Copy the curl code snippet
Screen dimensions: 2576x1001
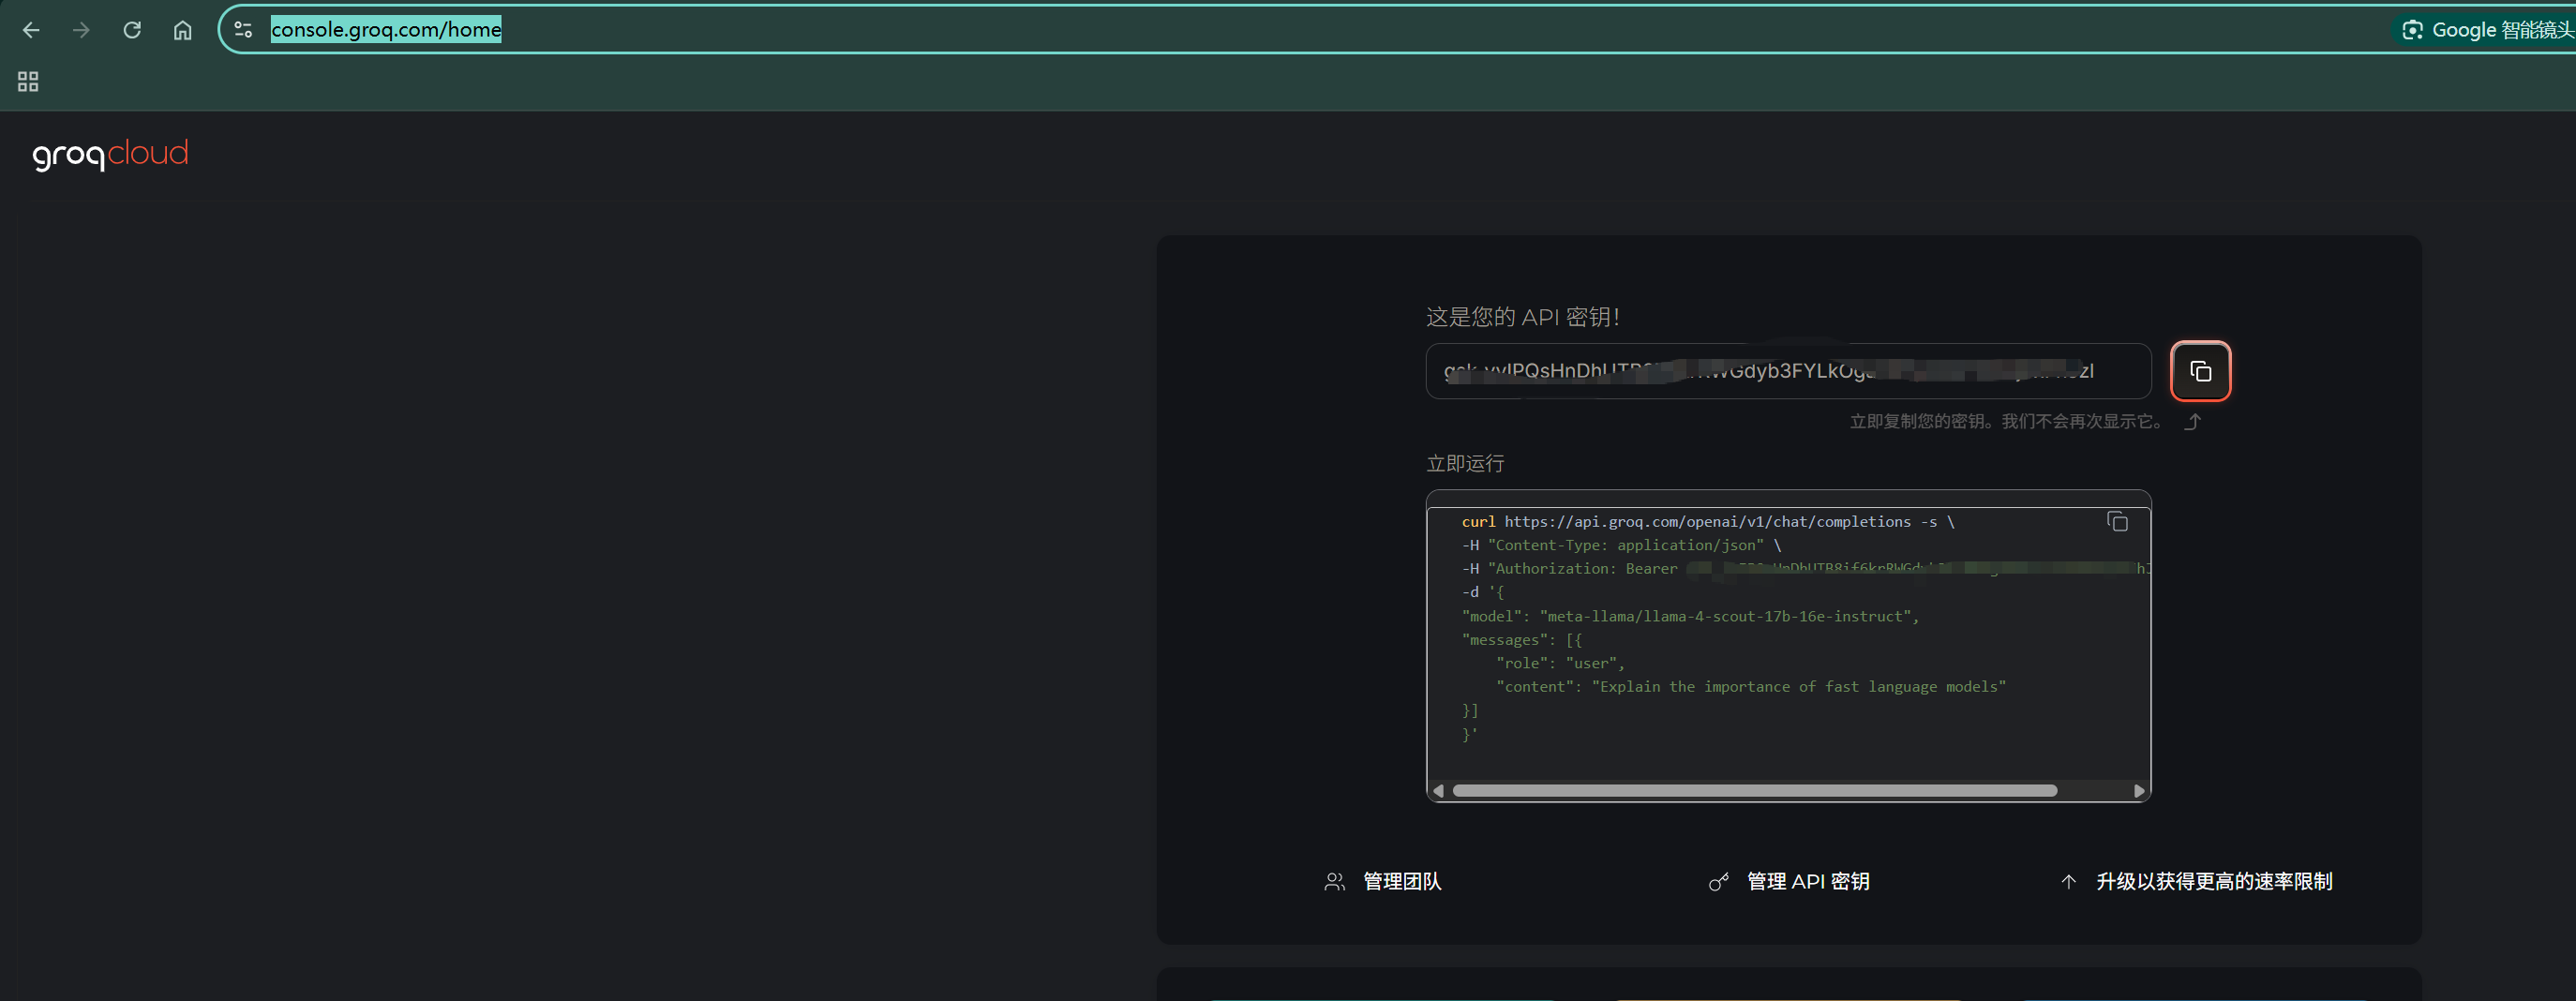pos(2117,521)
